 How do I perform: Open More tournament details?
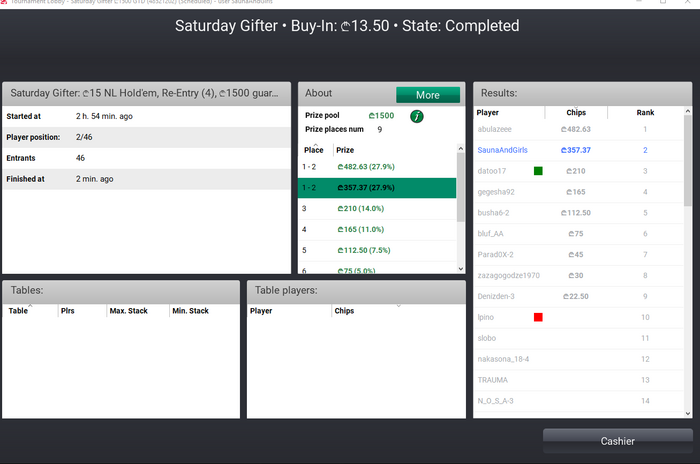pyautogui.click(x=428, y=95)
